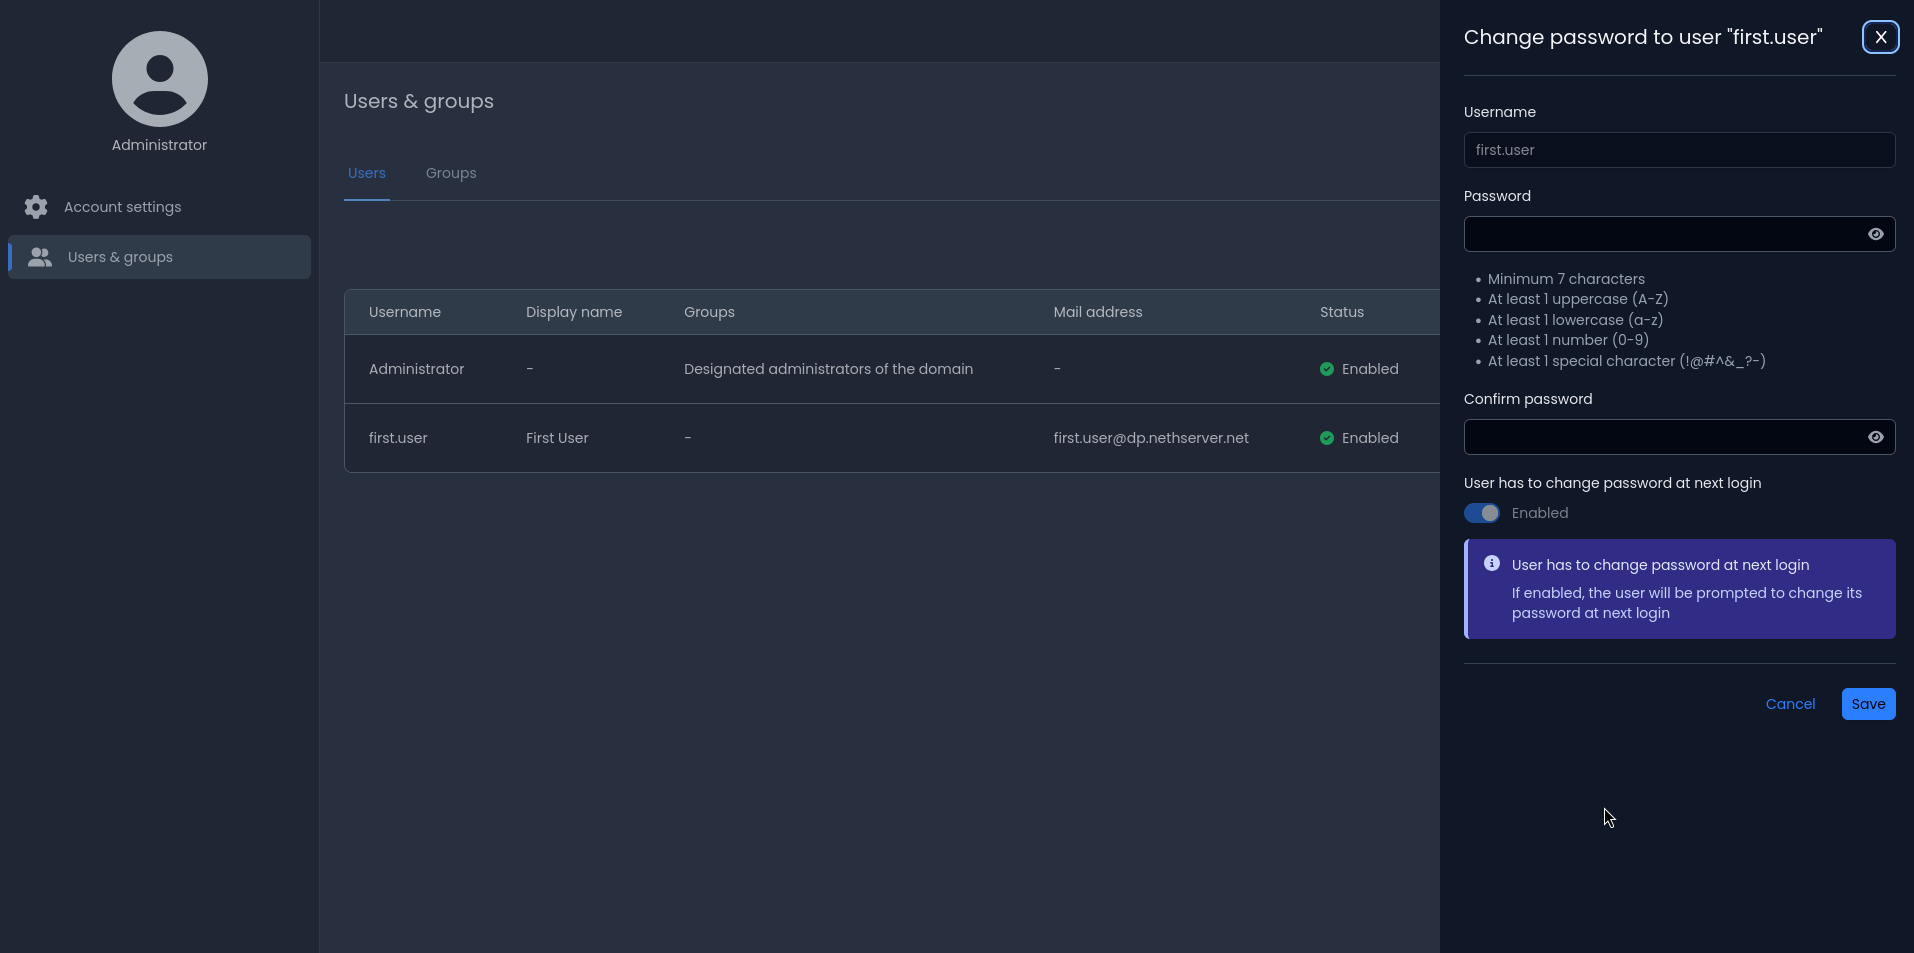Switch to the Groups tab
The width and height of the screenshot is (1914, 953).
pyautogui.click(x=451, y=173)
